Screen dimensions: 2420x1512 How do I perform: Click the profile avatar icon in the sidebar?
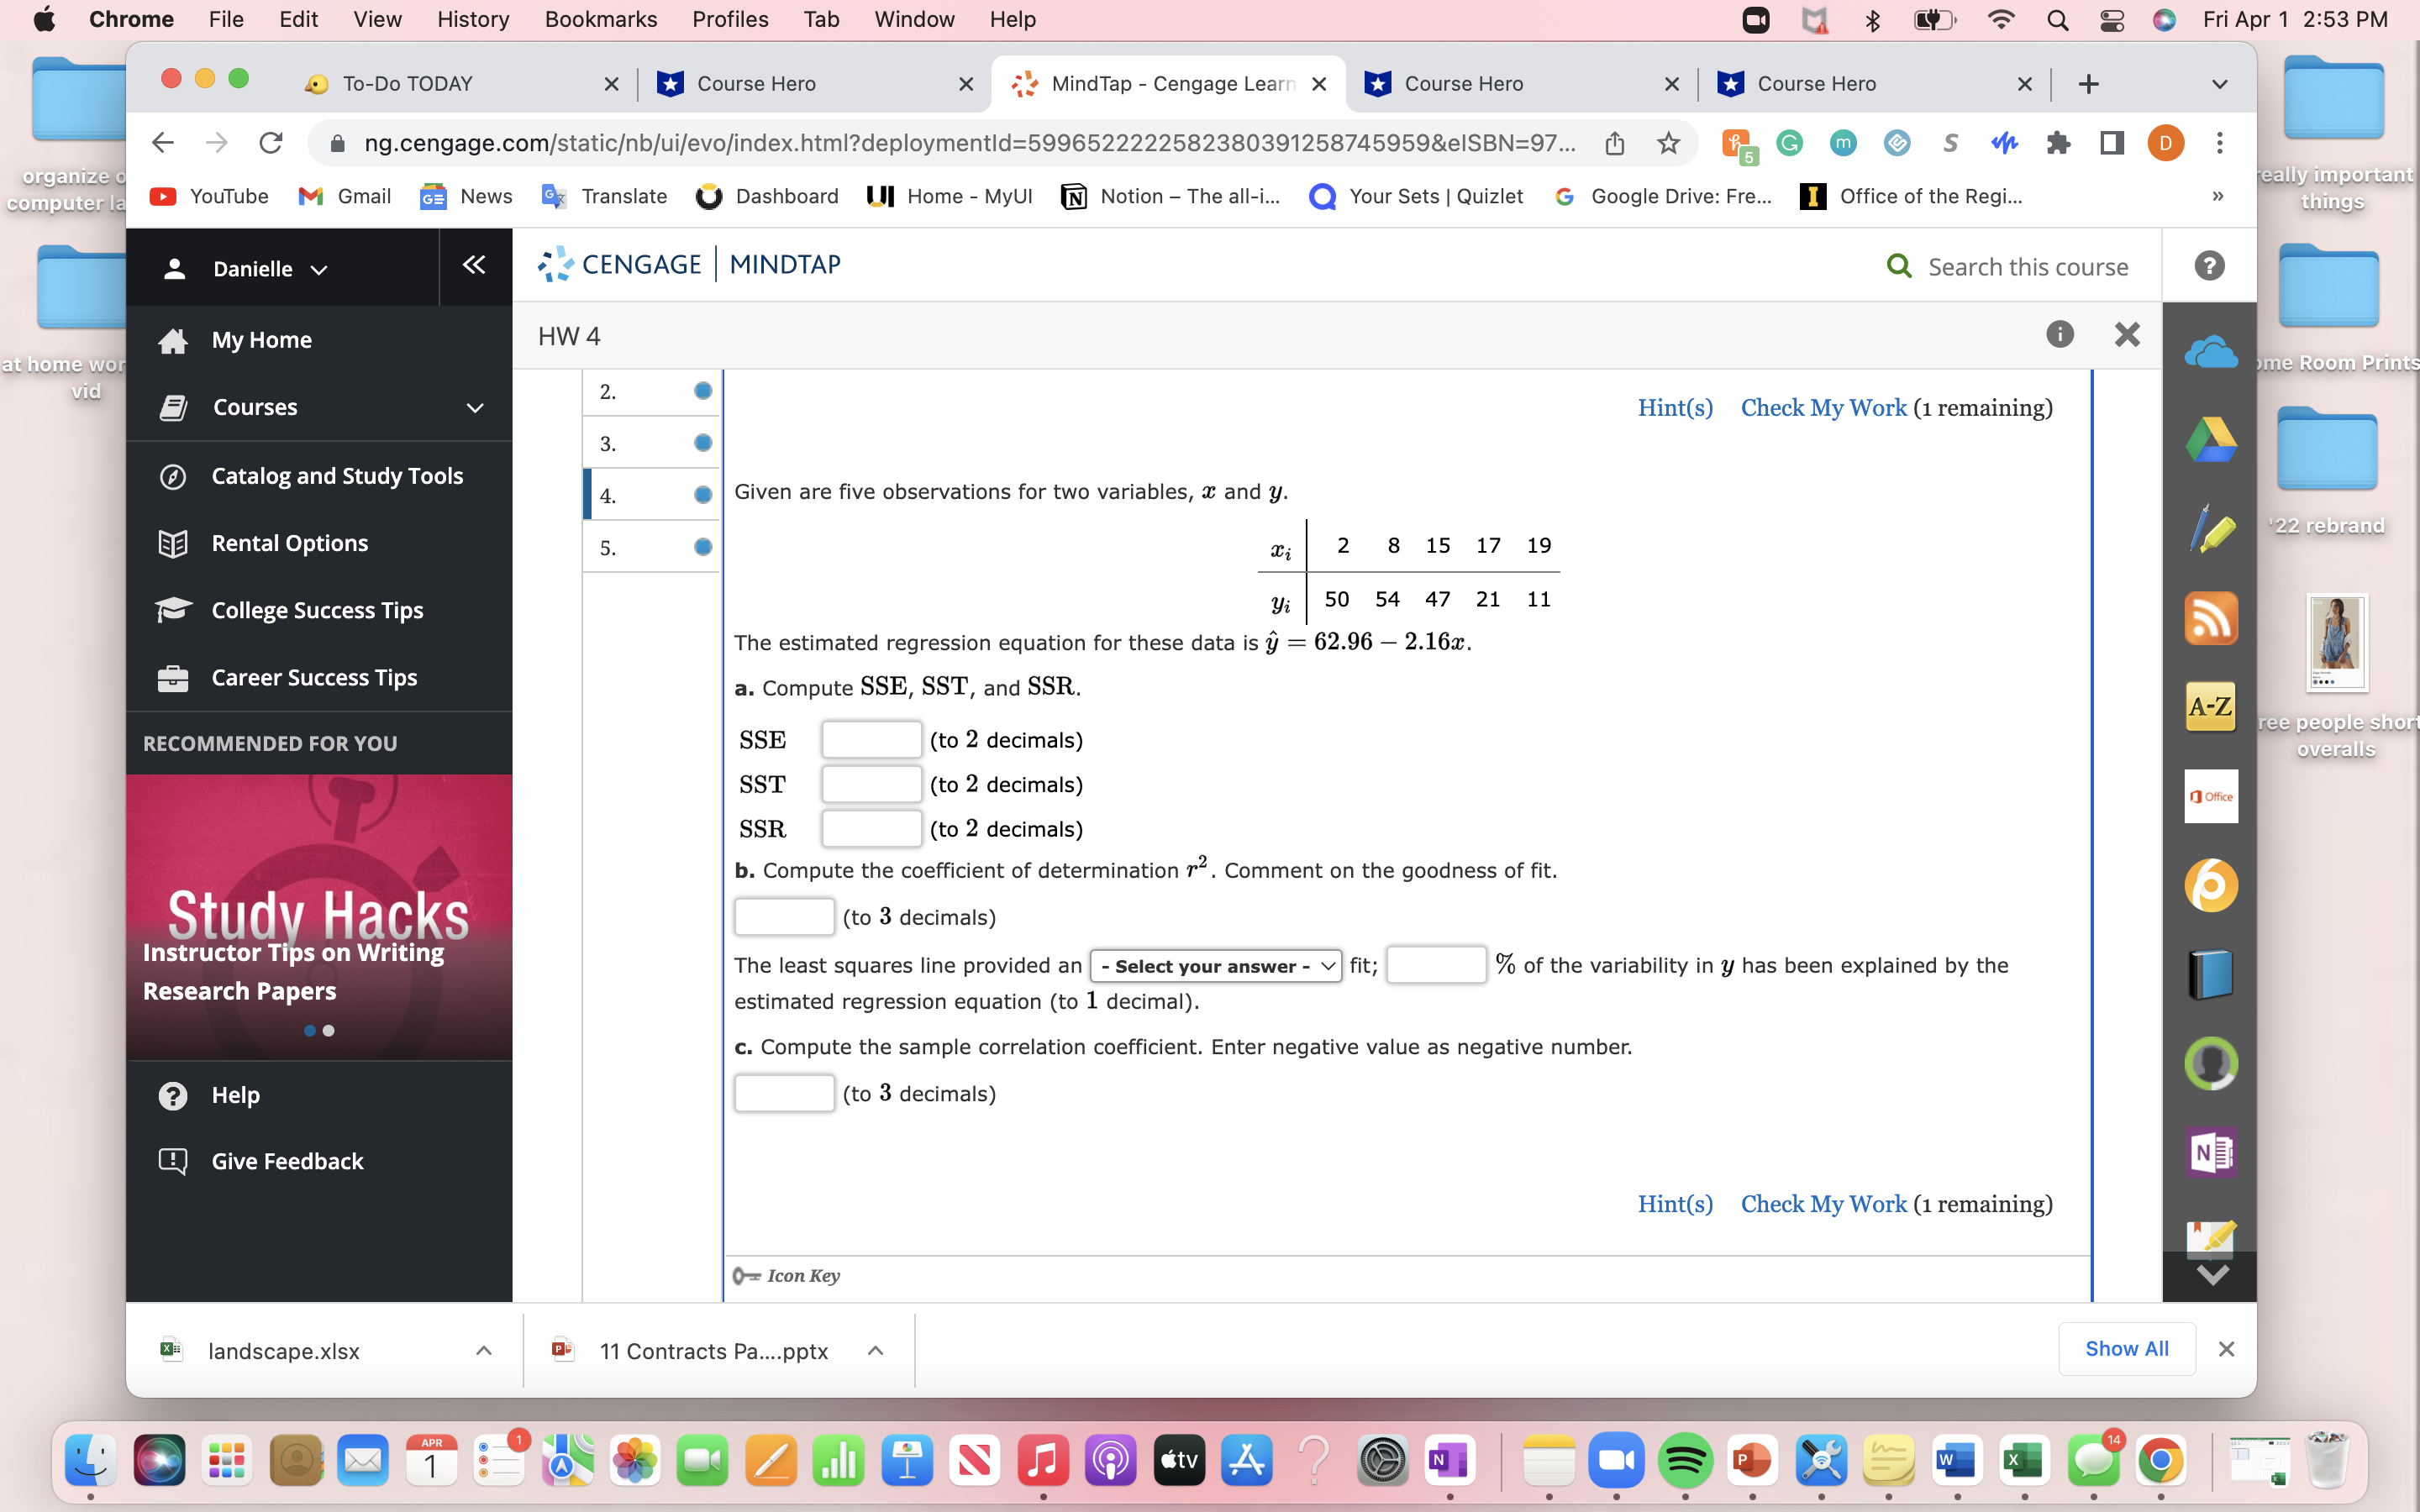2210,1063
